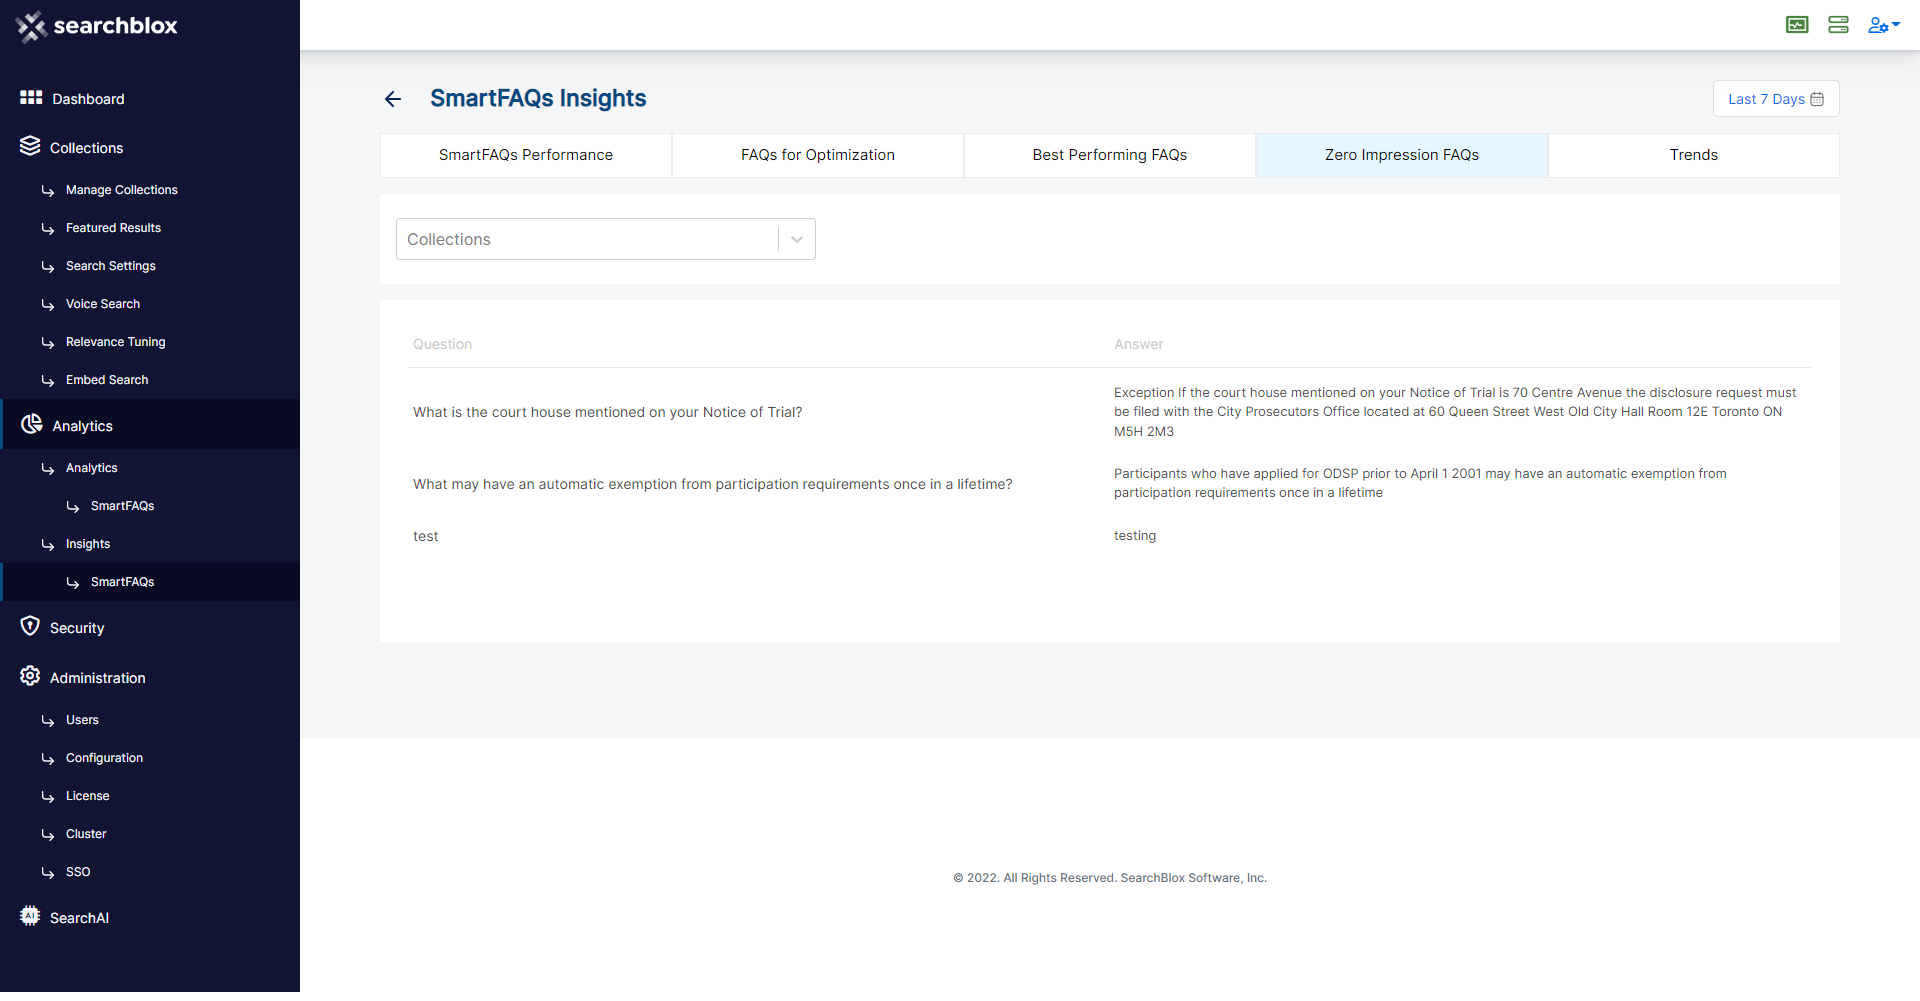Click the searchblox logo
1920x1001 pixels.
pos(97,26)
